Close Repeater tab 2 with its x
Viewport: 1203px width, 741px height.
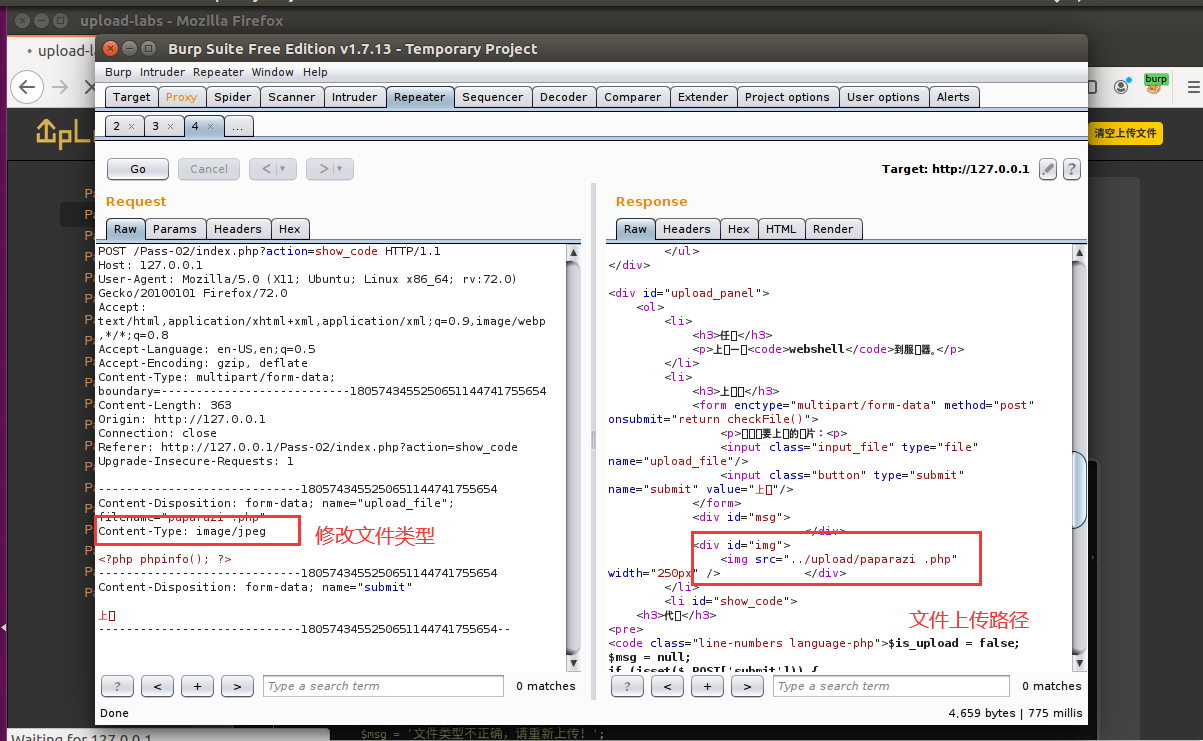pos(132,127)
